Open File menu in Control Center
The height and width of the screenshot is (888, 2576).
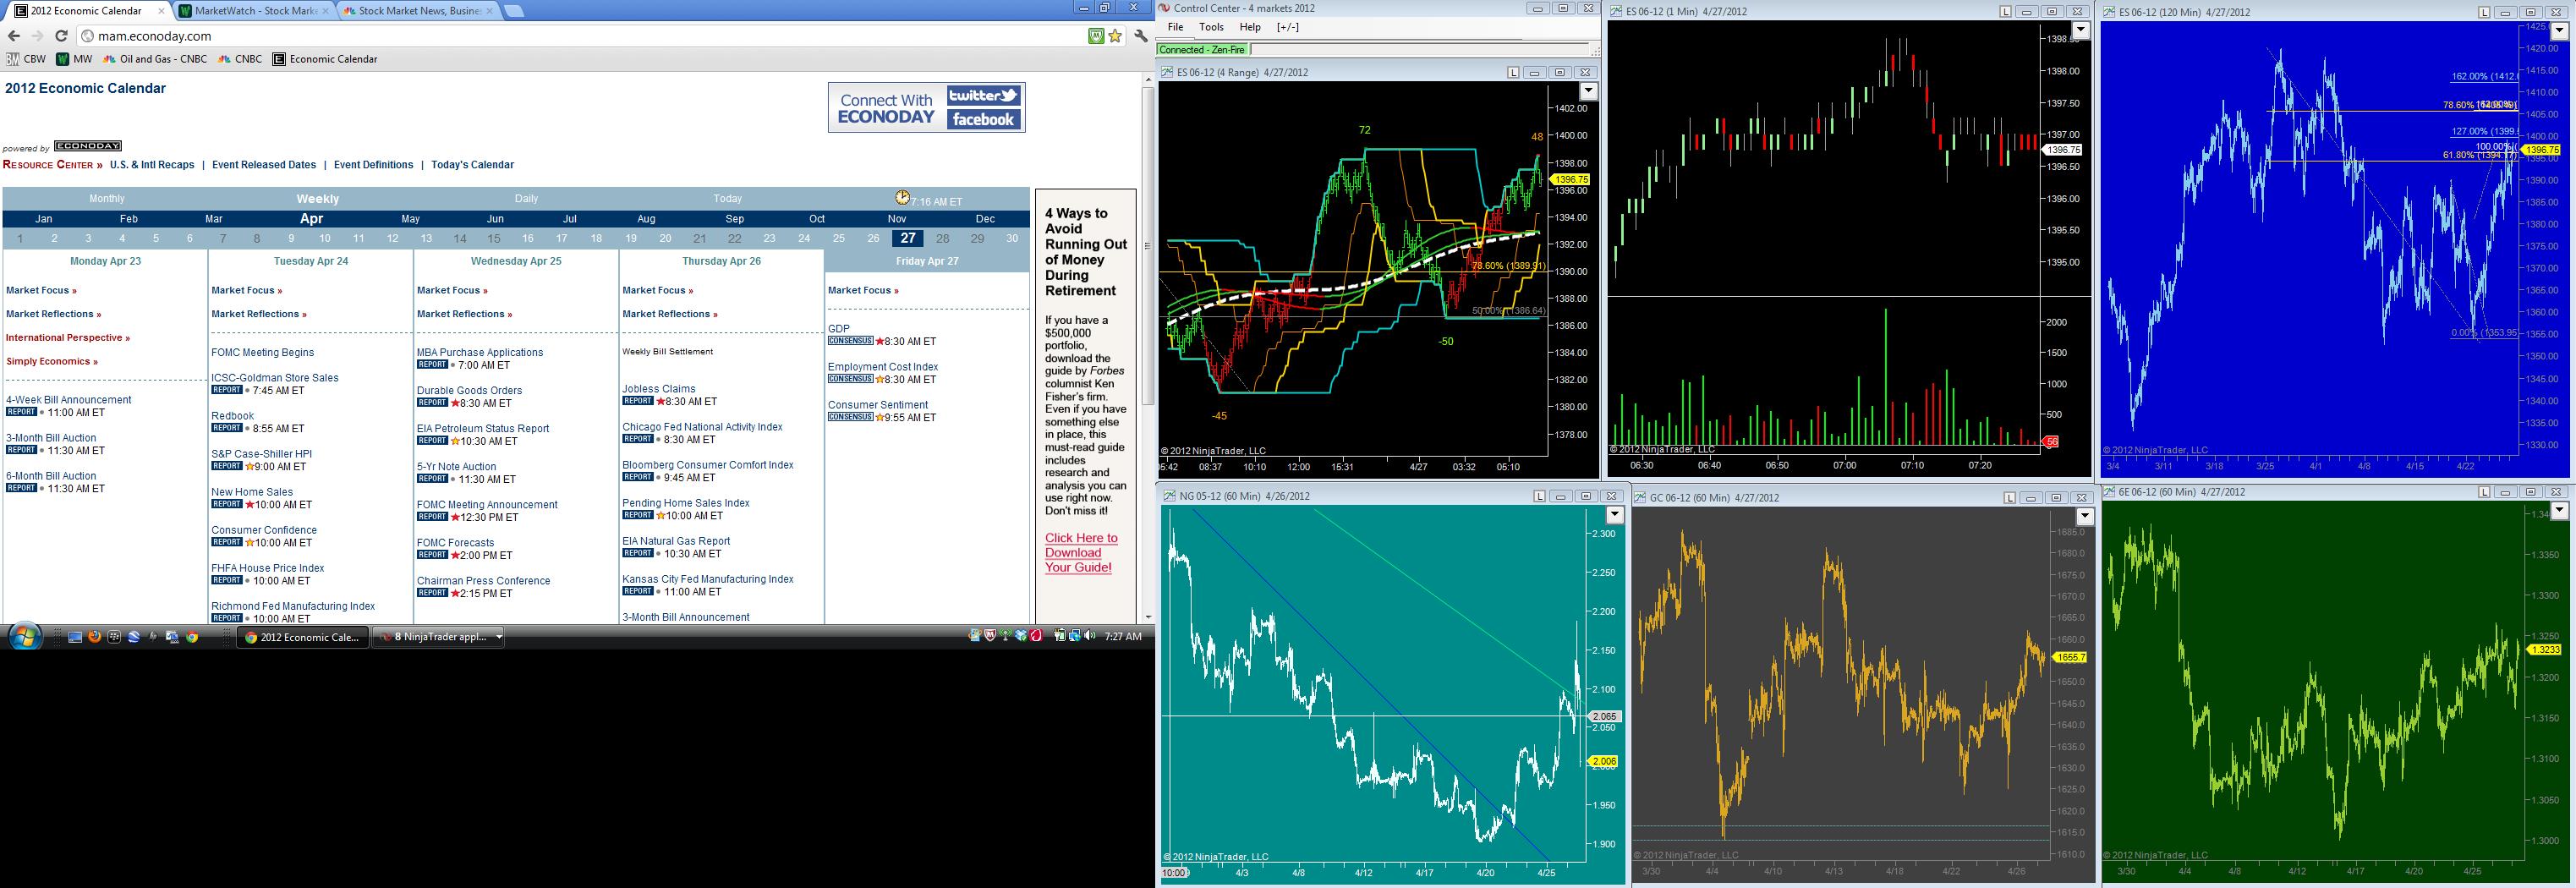1175,28
